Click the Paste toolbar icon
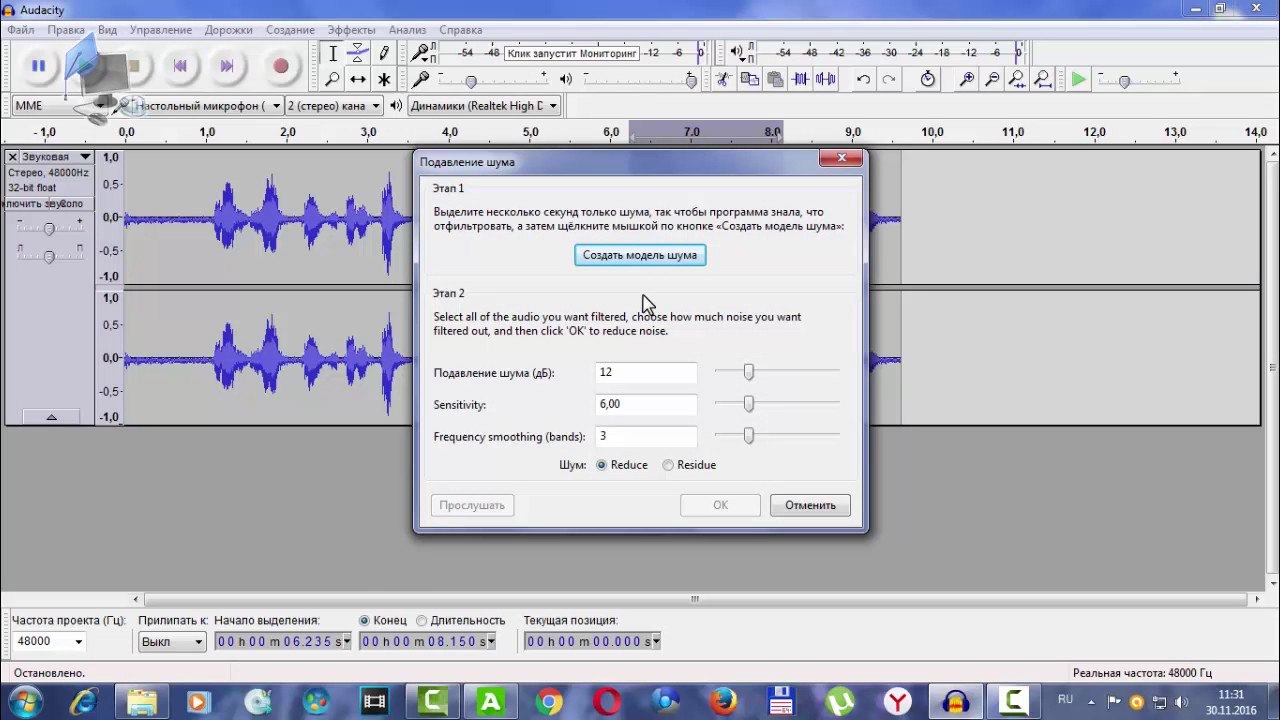Image resolution: width=1280 pixels, height=720 pixels. click(x=775, y=79)
